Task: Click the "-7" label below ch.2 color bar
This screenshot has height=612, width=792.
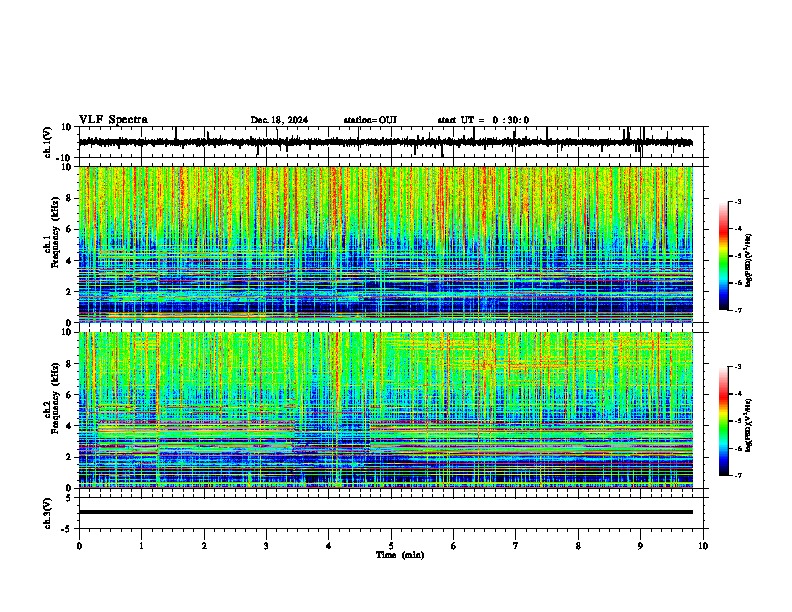Action: click(x=737, y=476)
